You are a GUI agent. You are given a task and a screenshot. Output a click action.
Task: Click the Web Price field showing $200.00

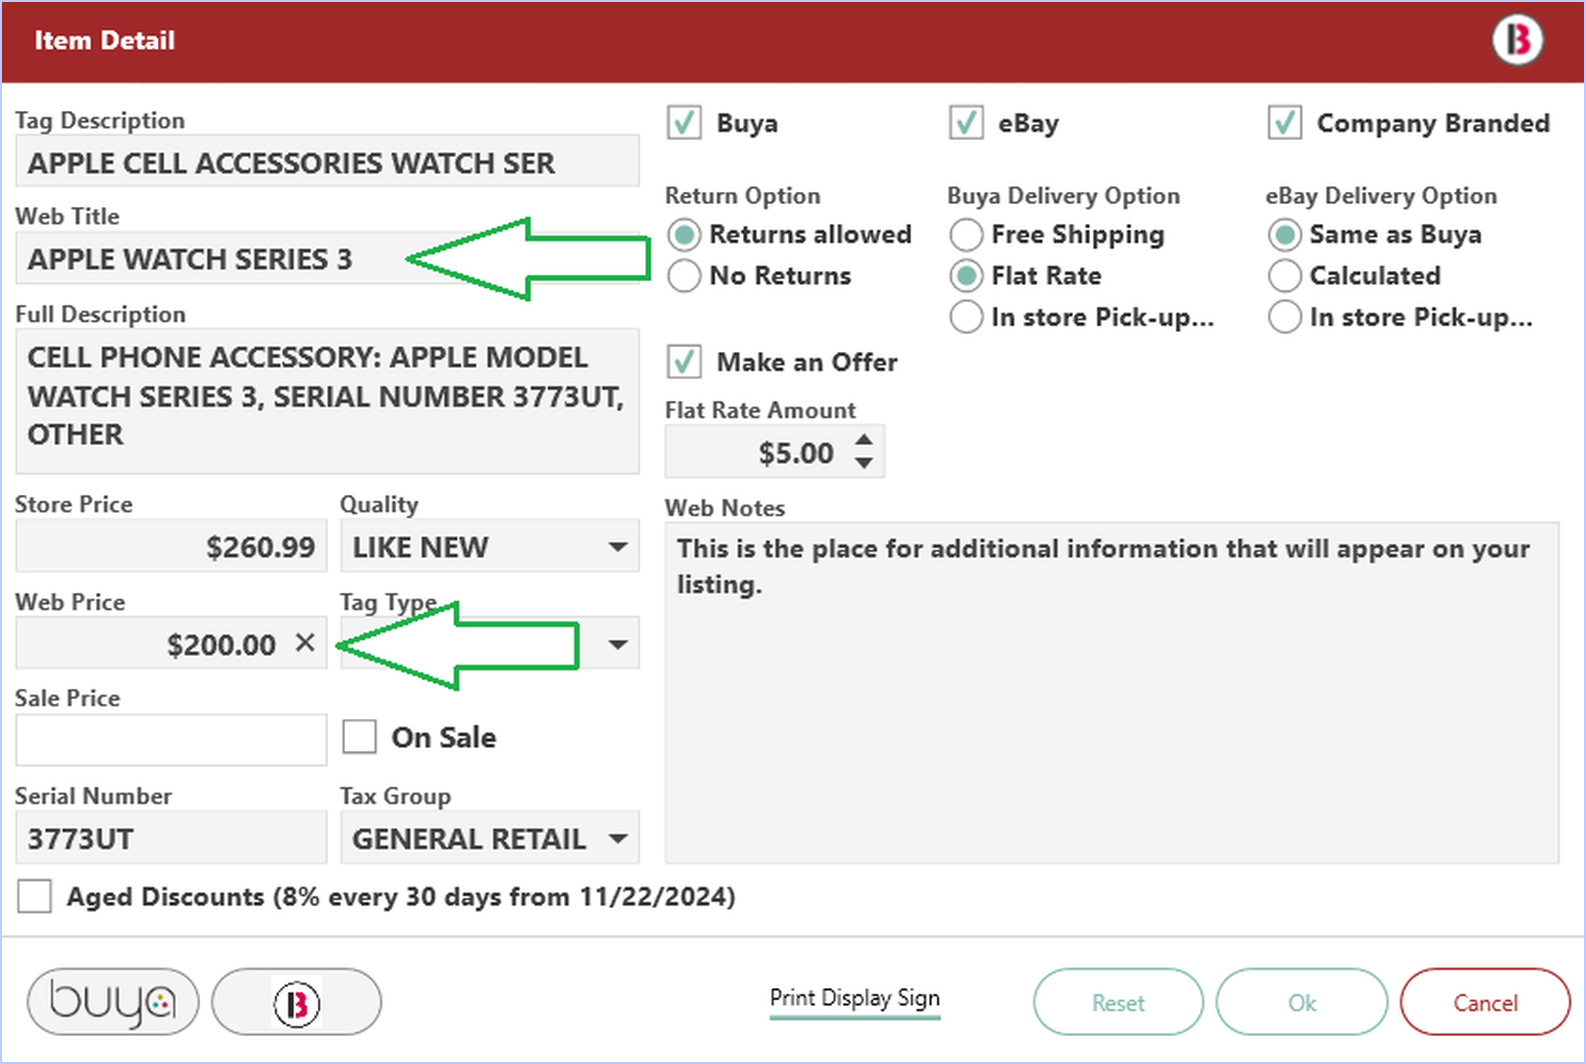(171, 643)
